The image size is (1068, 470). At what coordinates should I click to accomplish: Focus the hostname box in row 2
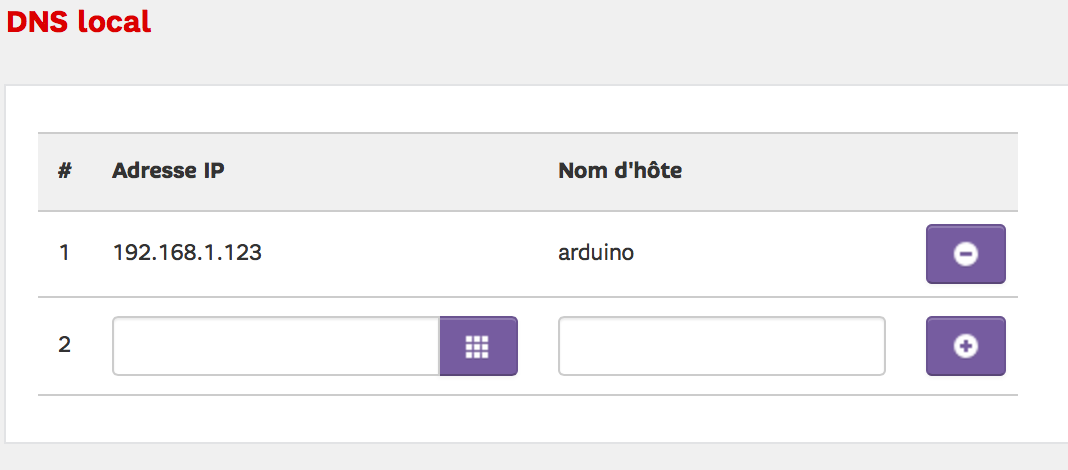tap(721, 346)
